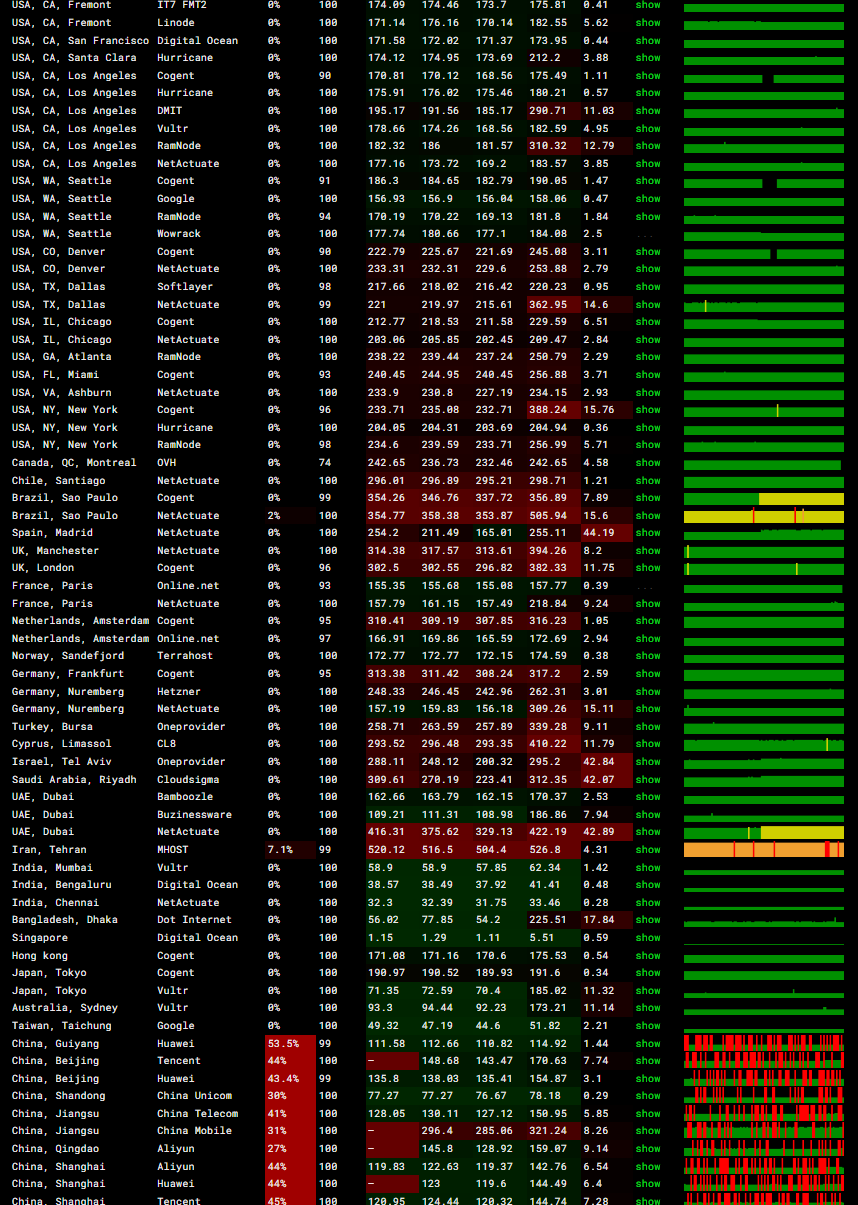858x1205 pixels.
Task: Select '53.5%' loss value for Guiyang
Action: coord(283,1043)
